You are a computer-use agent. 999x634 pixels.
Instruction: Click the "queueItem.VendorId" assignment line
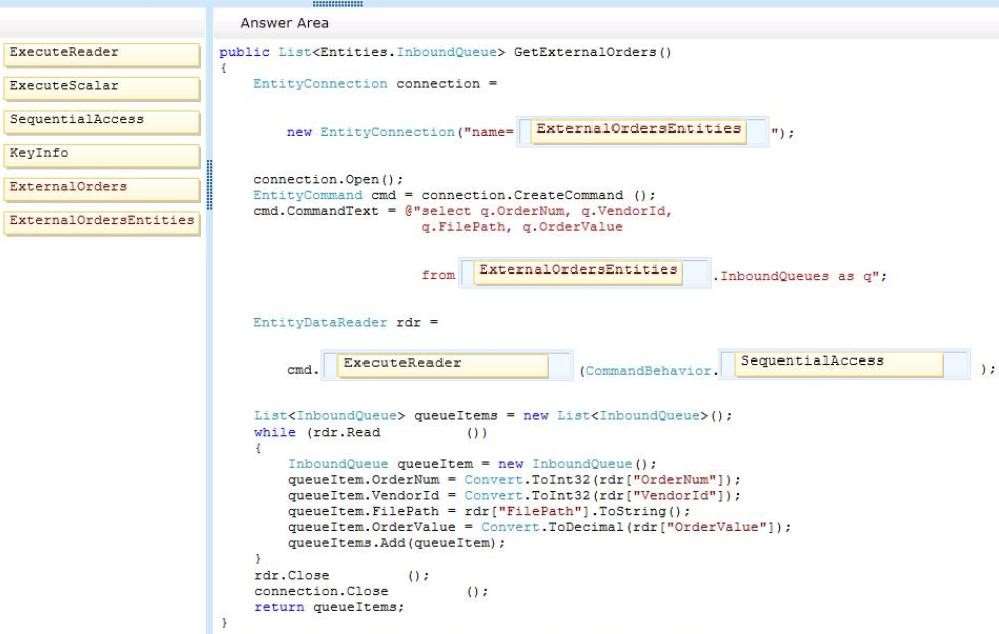[514, 496]
